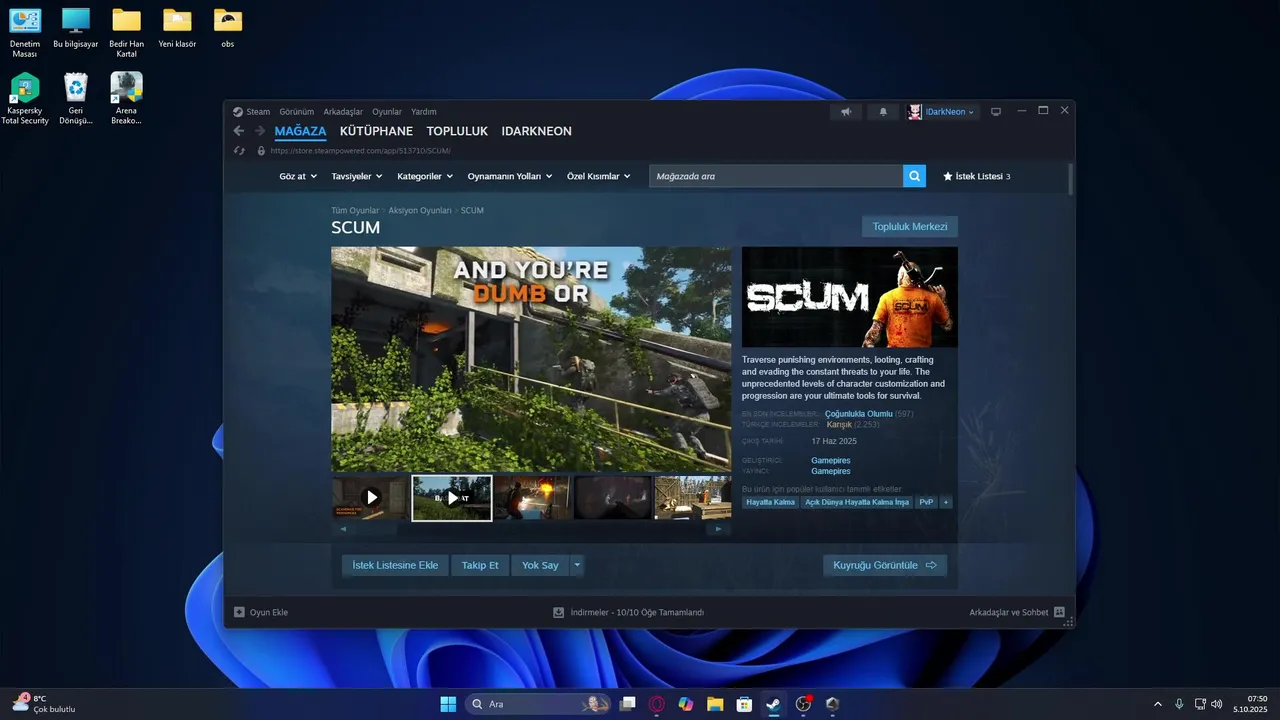Open Microsoft Store from the taskbar
The width and height of the screenshot is (1280, 720).
click(x=744, y=704)
